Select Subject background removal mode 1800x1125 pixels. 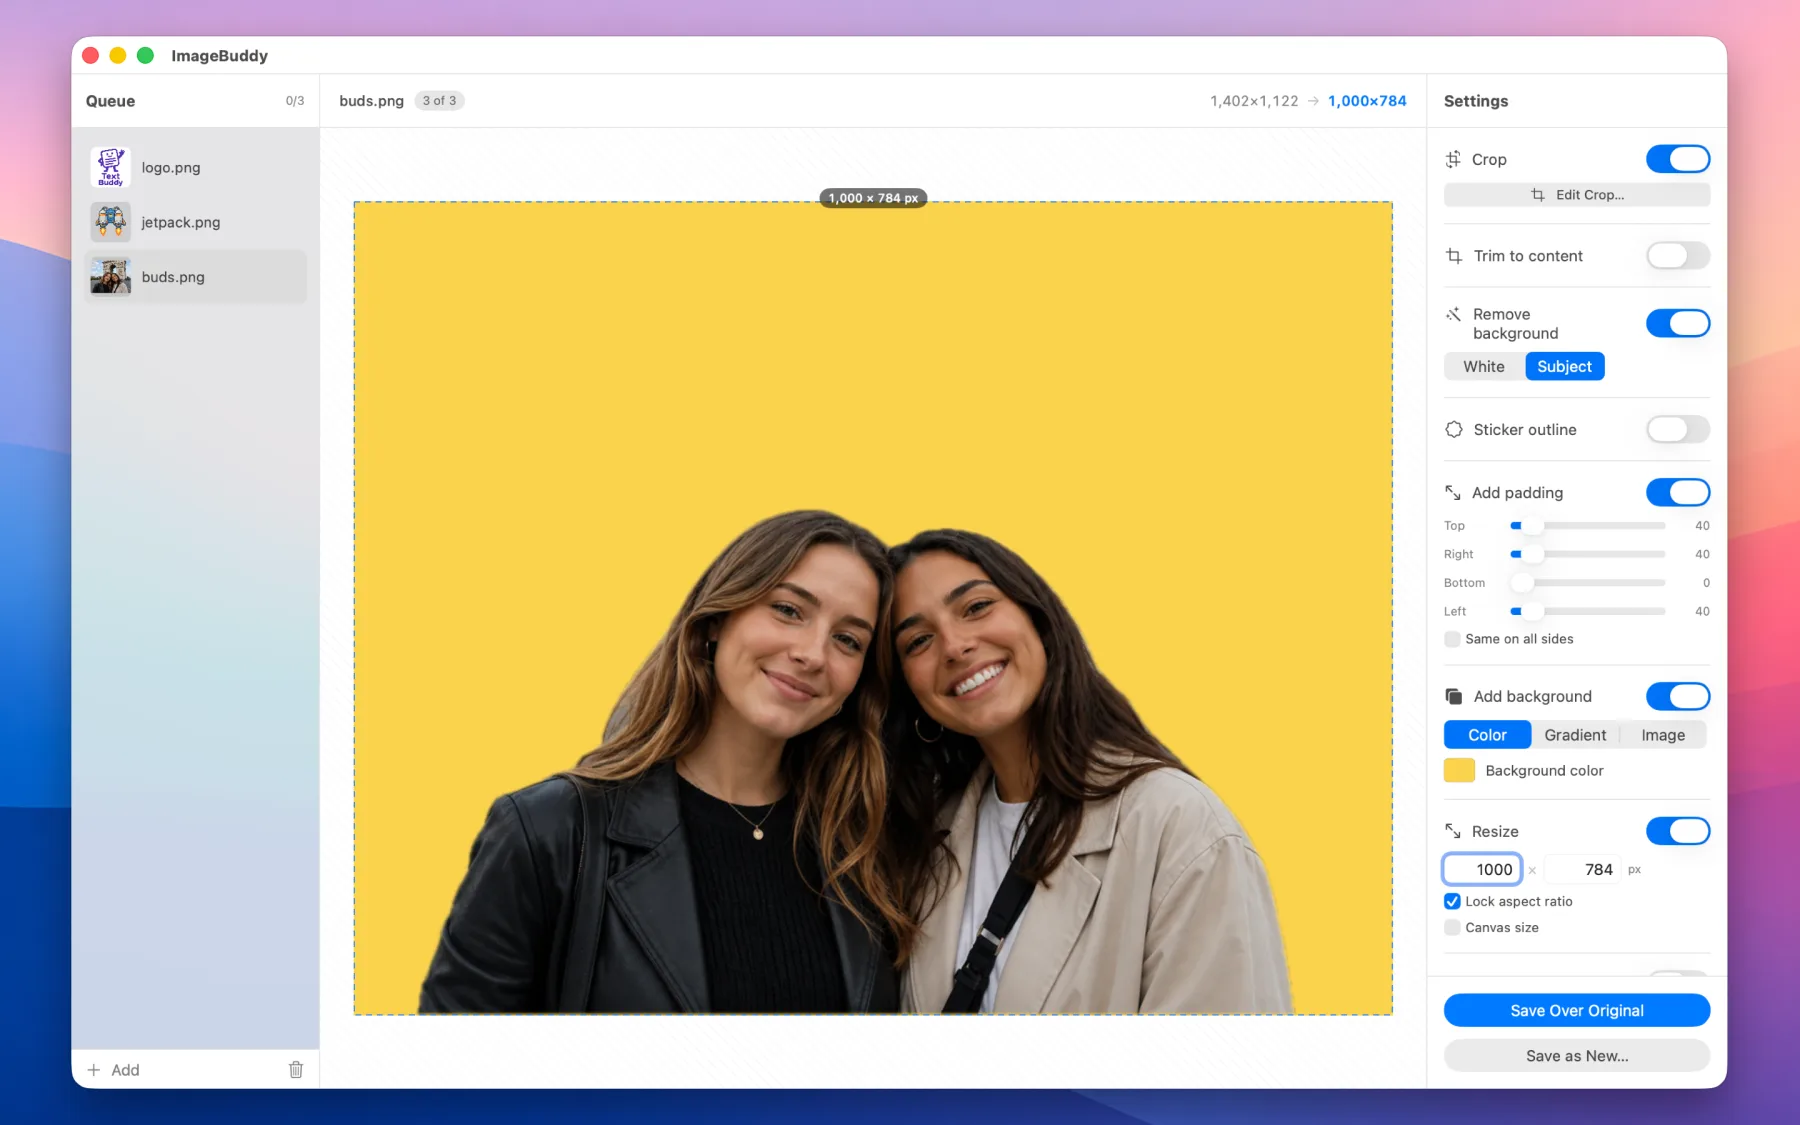1564,366
